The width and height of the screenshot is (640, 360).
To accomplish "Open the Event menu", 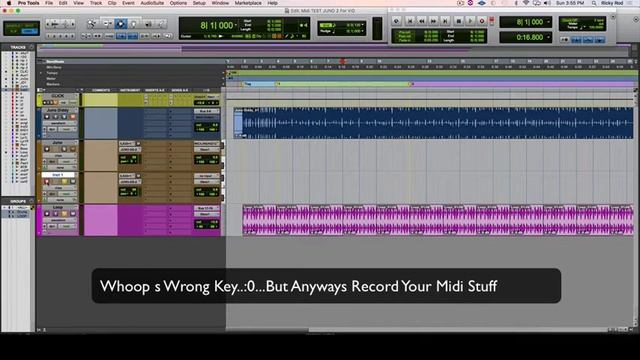I will tap(128, 3).
